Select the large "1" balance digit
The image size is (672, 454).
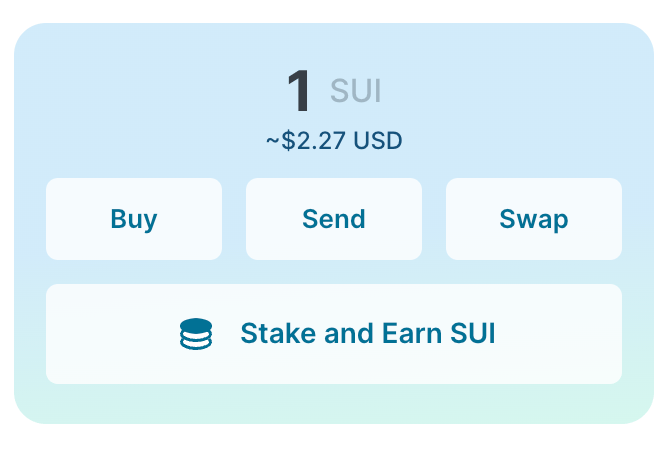299,90
